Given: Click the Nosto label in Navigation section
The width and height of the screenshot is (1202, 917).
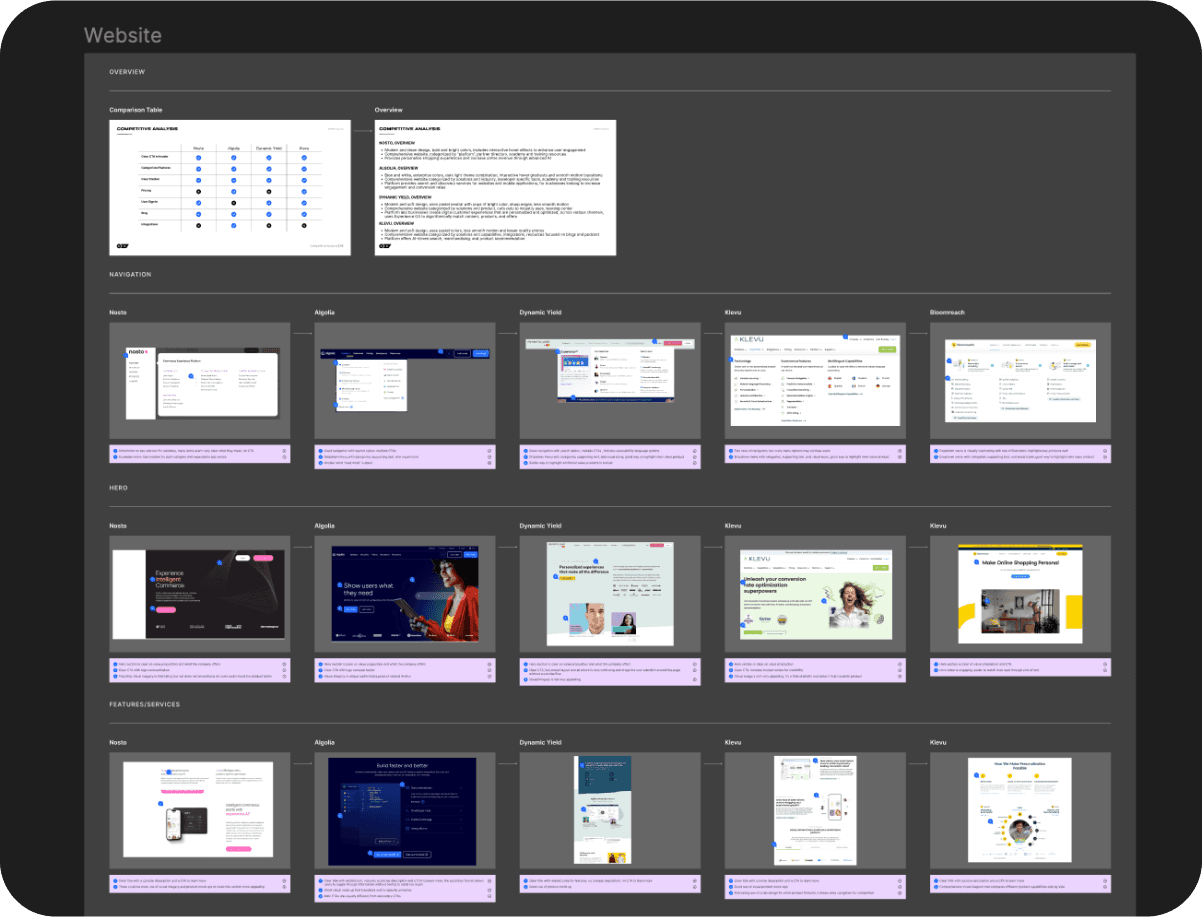Looking at the screenshot, I should [117, 312].
